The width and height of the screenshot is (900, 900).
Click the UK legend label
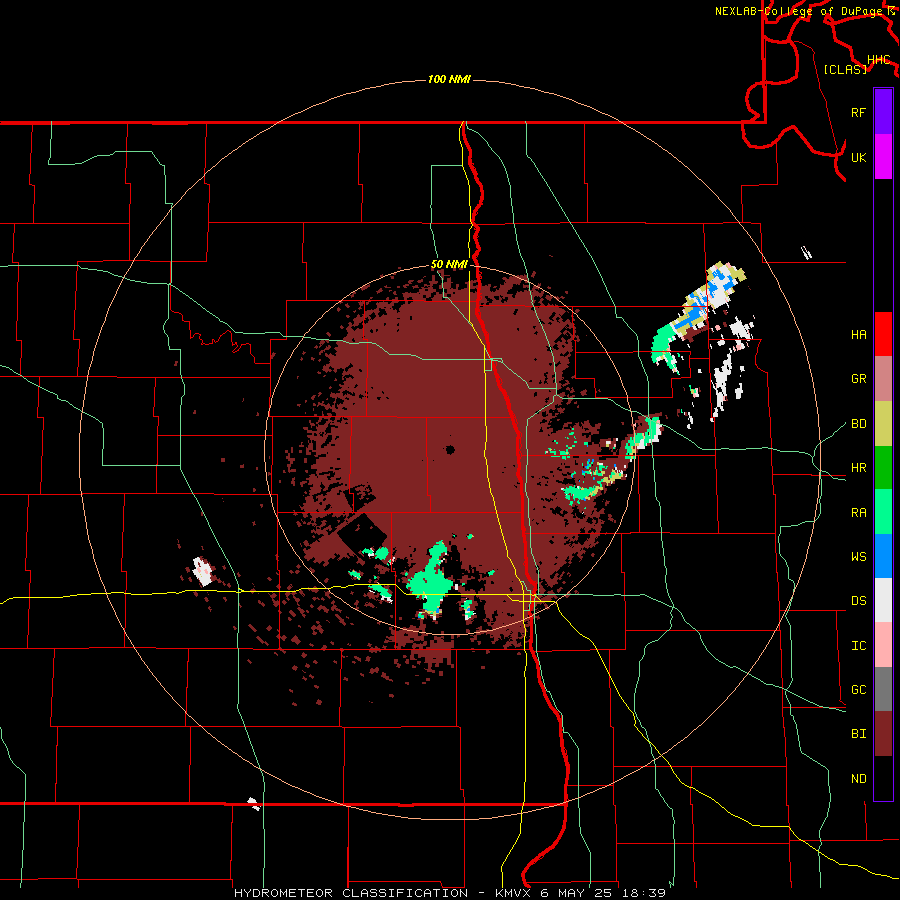point(858,157)
